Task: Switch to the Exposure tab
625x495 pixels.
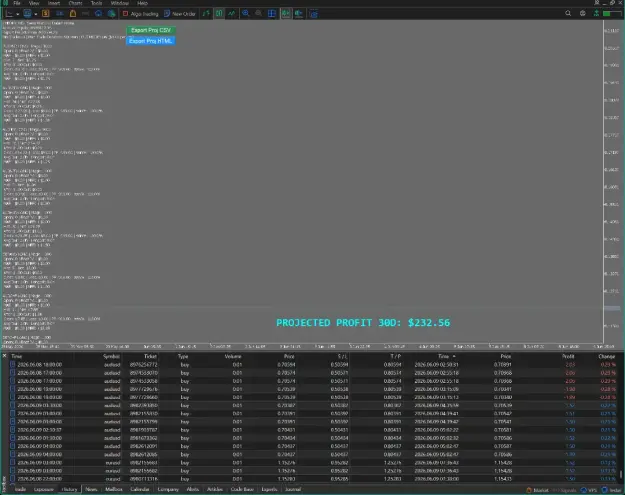Action: click(x=43, y=489)
